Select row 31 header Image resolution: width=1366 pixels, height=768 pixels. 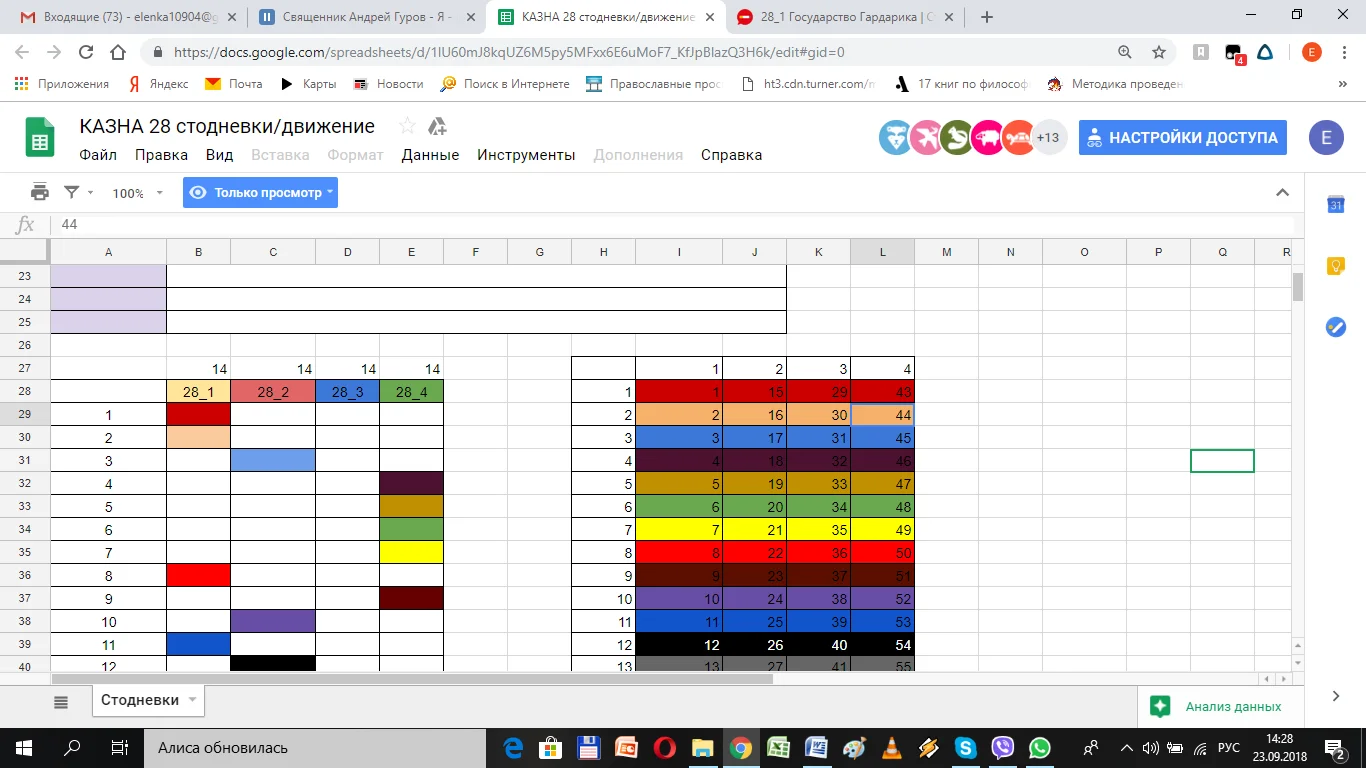coord(25,461)
